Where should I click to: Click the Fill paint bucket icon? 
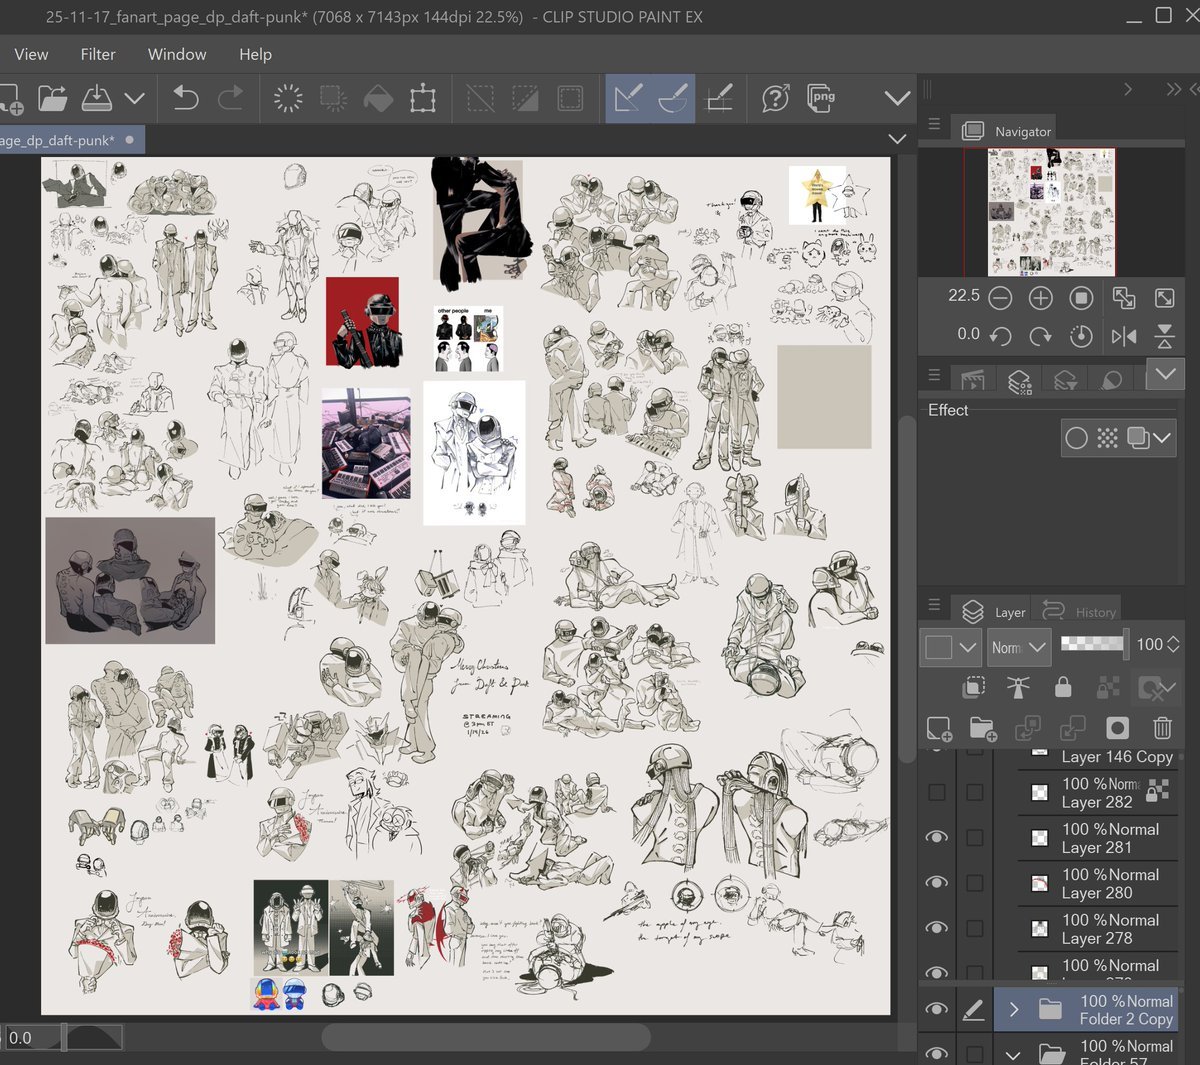coord(377,98)
